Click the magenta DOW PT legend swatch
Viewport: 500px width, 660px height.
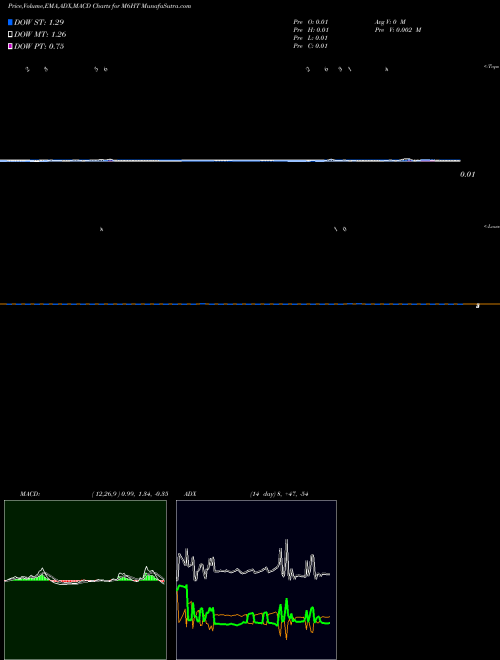(10, 46)
